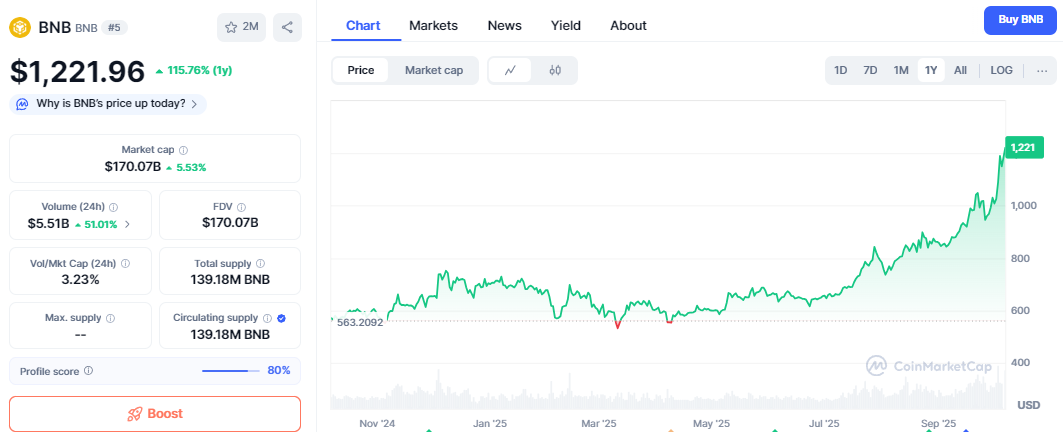Click the Circulating supply verified badge

point(281,318)
